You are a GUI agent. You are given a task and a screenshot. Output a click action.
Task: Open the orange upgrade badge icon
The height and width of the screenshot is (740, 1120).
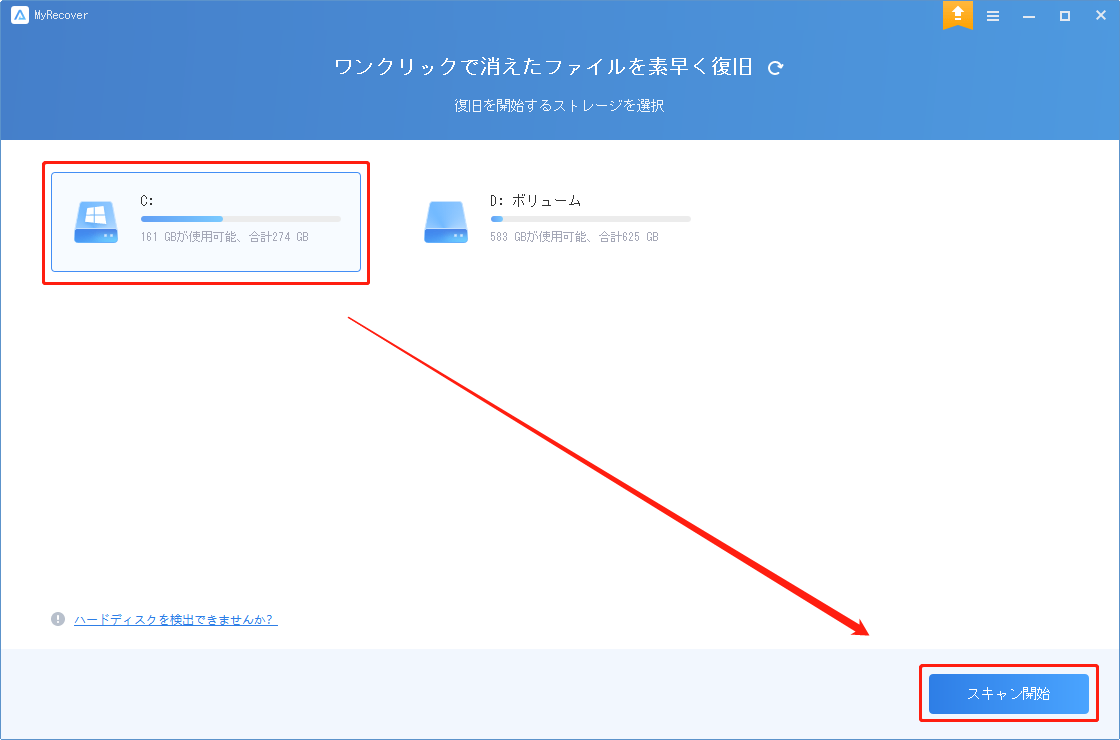[x=957, y=15]
